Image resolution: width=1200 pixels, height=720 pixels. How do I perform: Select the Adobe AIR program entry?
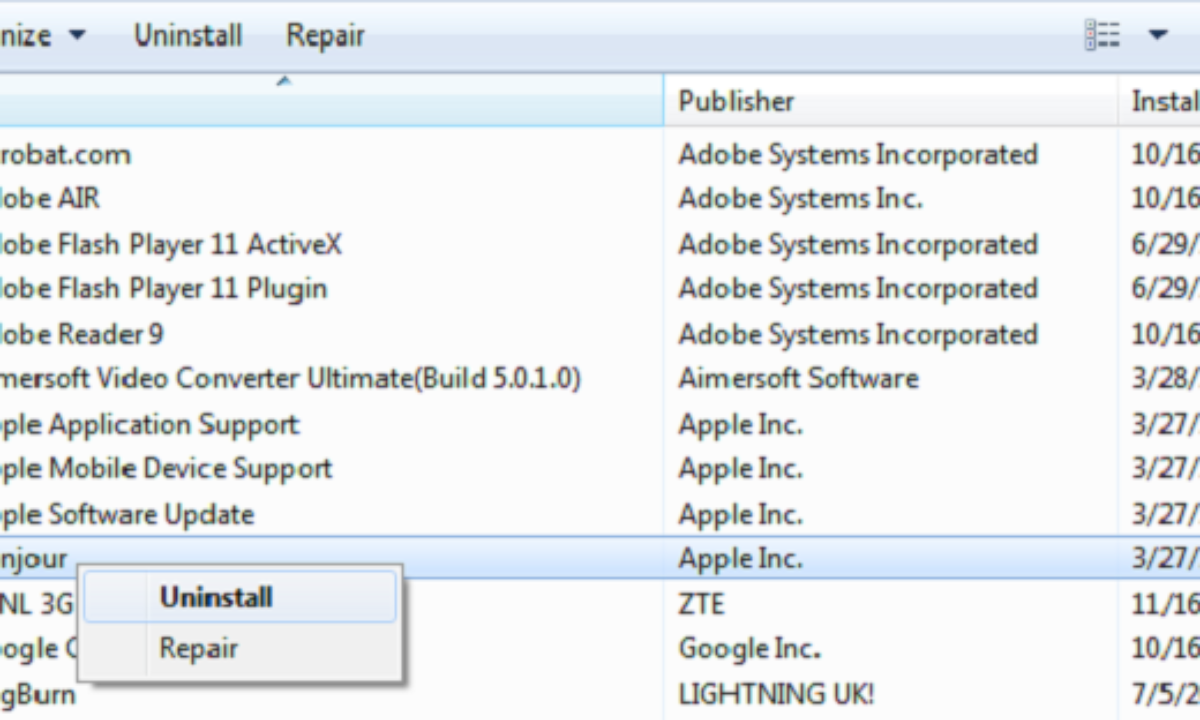point(50,198)
